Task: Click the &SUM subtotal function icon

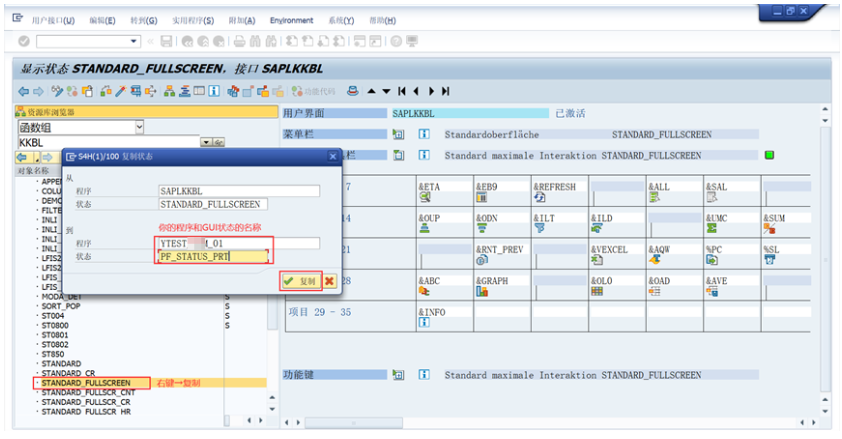Action: click(770, 229)
